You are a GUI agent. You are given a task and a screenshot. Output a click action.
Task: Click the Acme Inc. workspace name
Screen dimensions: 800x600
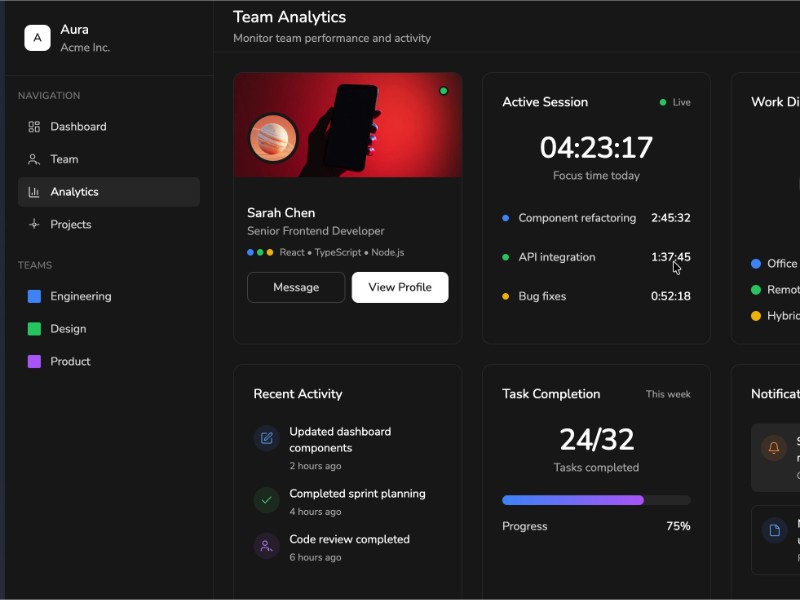coord(85,47)
